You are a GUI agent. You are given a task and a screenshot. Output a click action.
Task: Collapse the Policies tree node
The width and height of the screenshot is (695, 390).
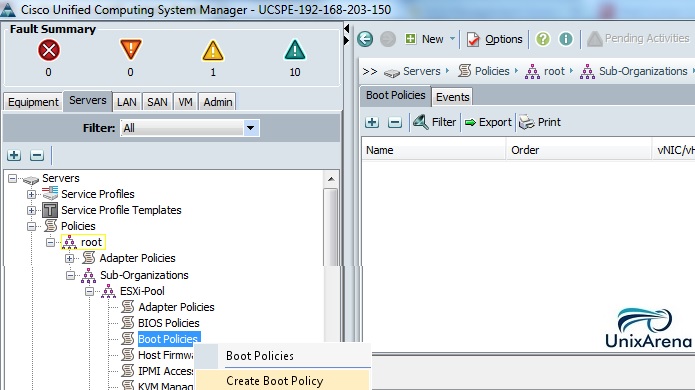pos(31,226)
